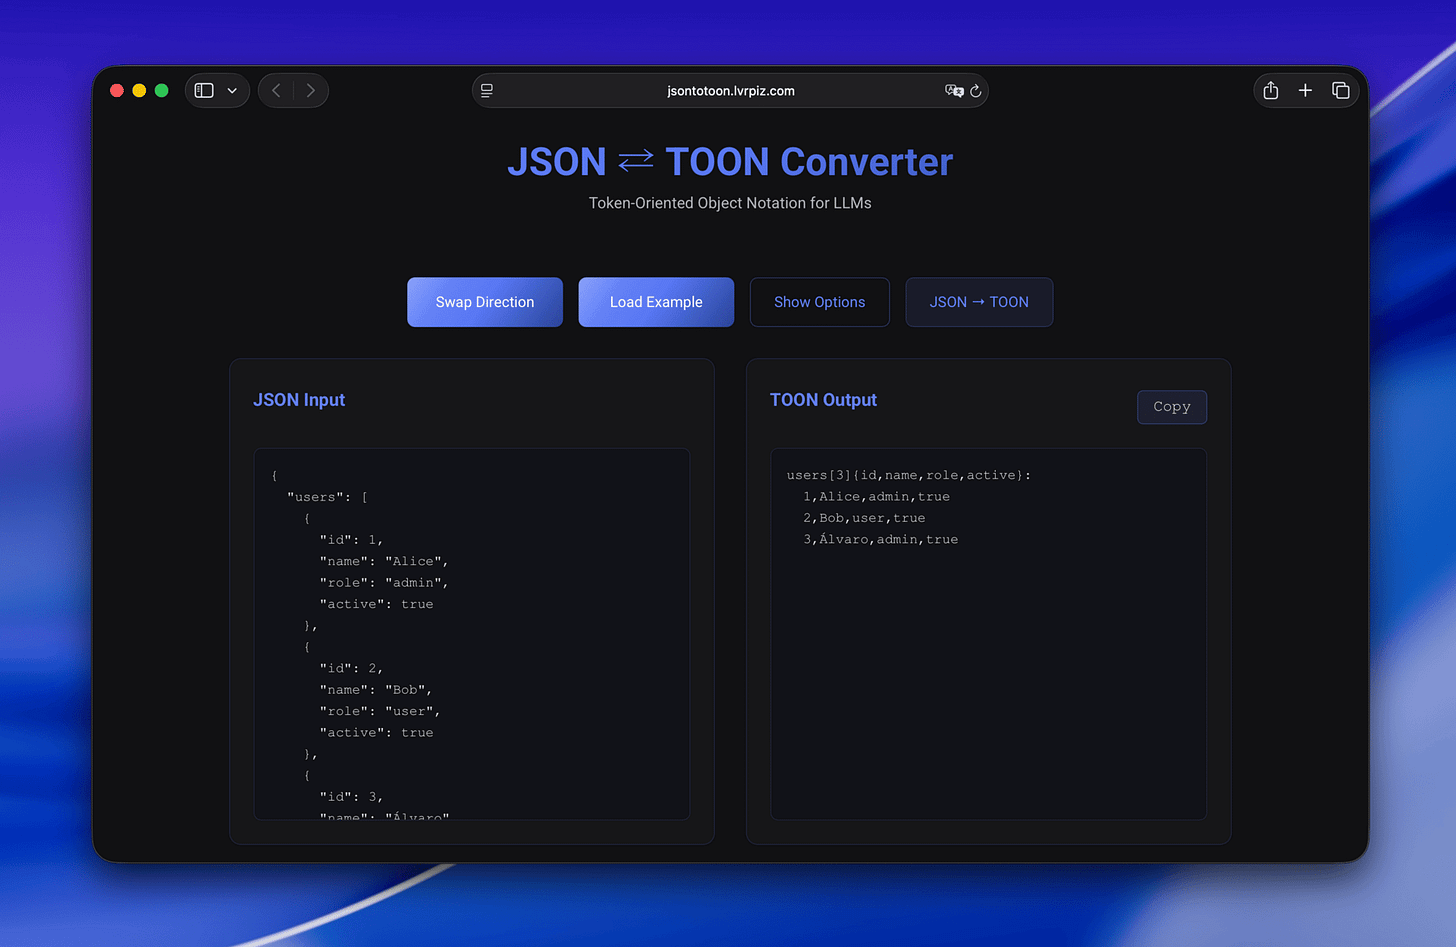This screenshot has height=947, width=1456.
Task: Click the "users": [ line in JSON input
Action: point(327,497)
